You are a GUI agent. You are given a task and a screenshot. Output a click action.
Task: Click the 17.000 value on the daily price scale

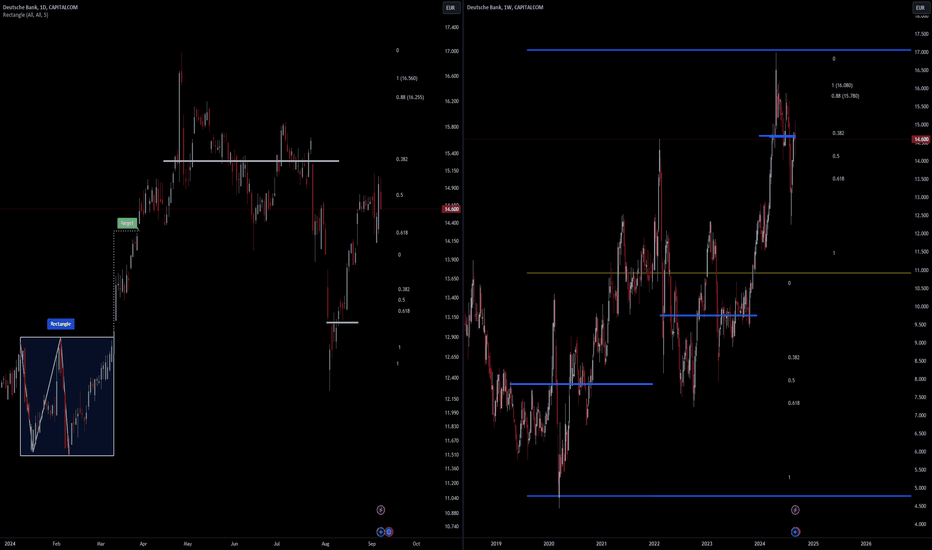(452, 51)
